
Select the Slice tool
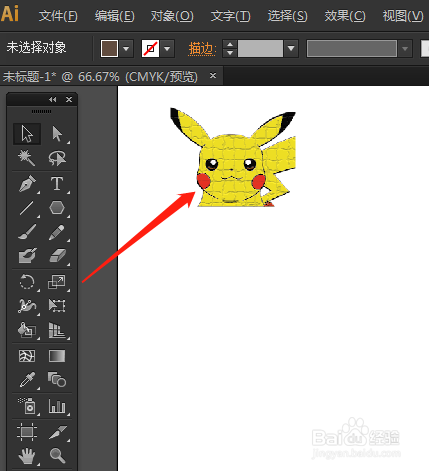click(57, 432)
